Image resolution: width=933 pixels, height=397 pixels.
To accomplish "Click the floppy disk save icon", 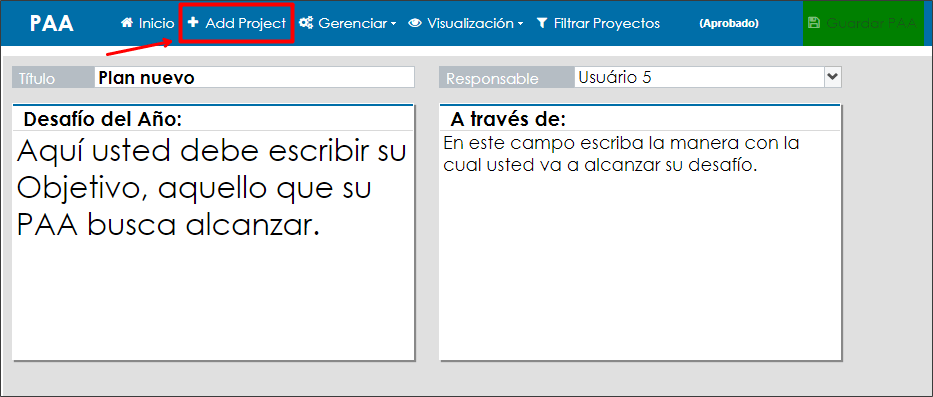I will [813, 23].
